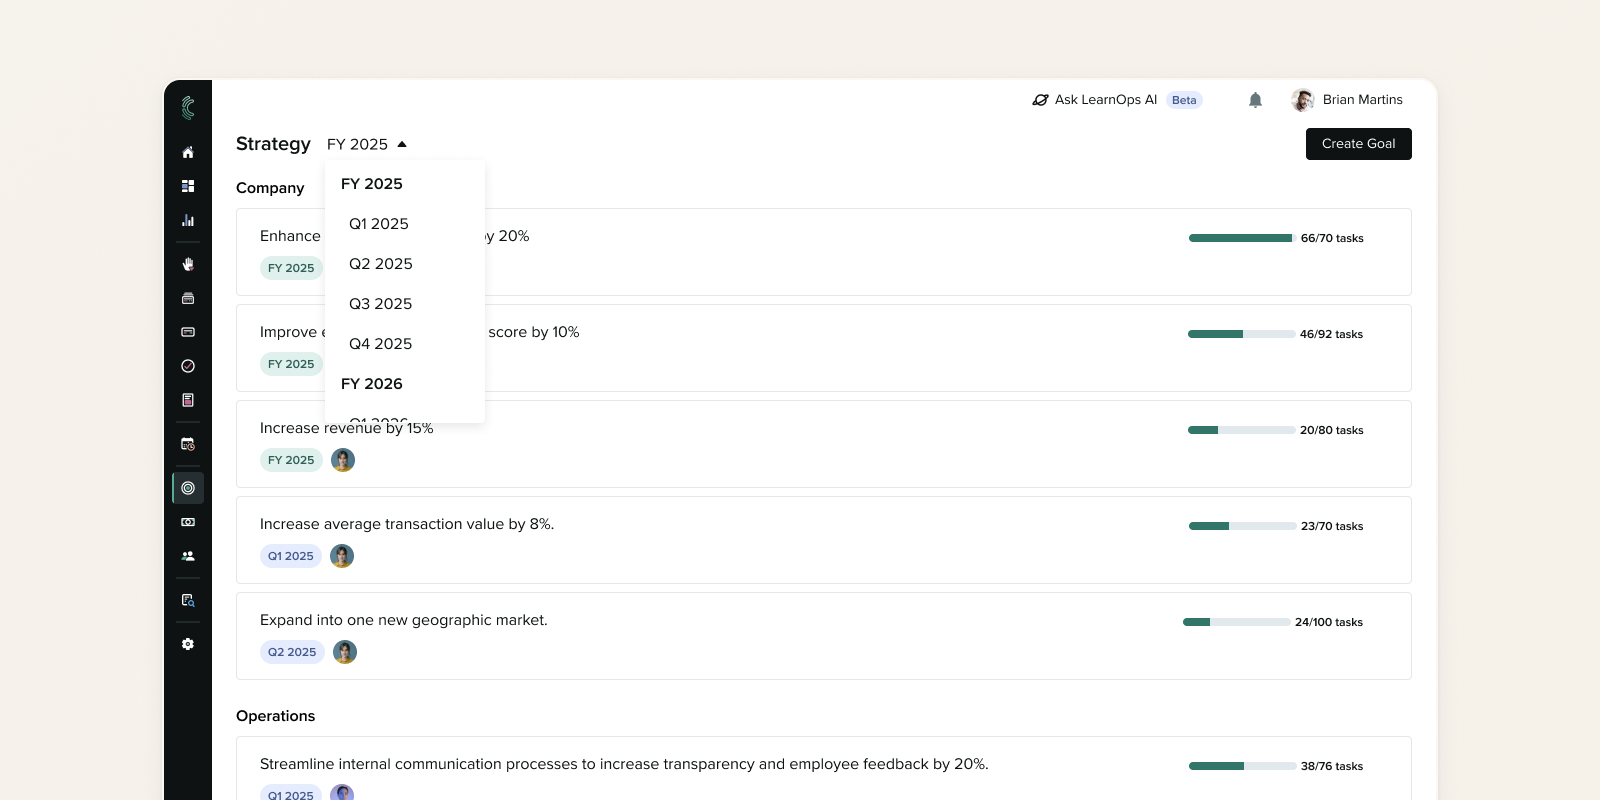Click the owner avatar on Expand geographic market goal

click(345, 652)
